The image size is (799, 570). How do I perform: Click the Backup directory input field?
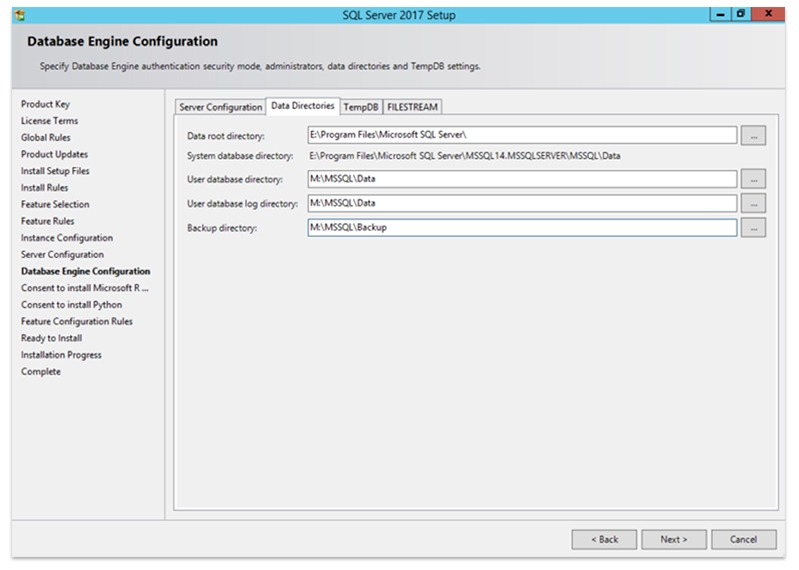tap(522, 228)
